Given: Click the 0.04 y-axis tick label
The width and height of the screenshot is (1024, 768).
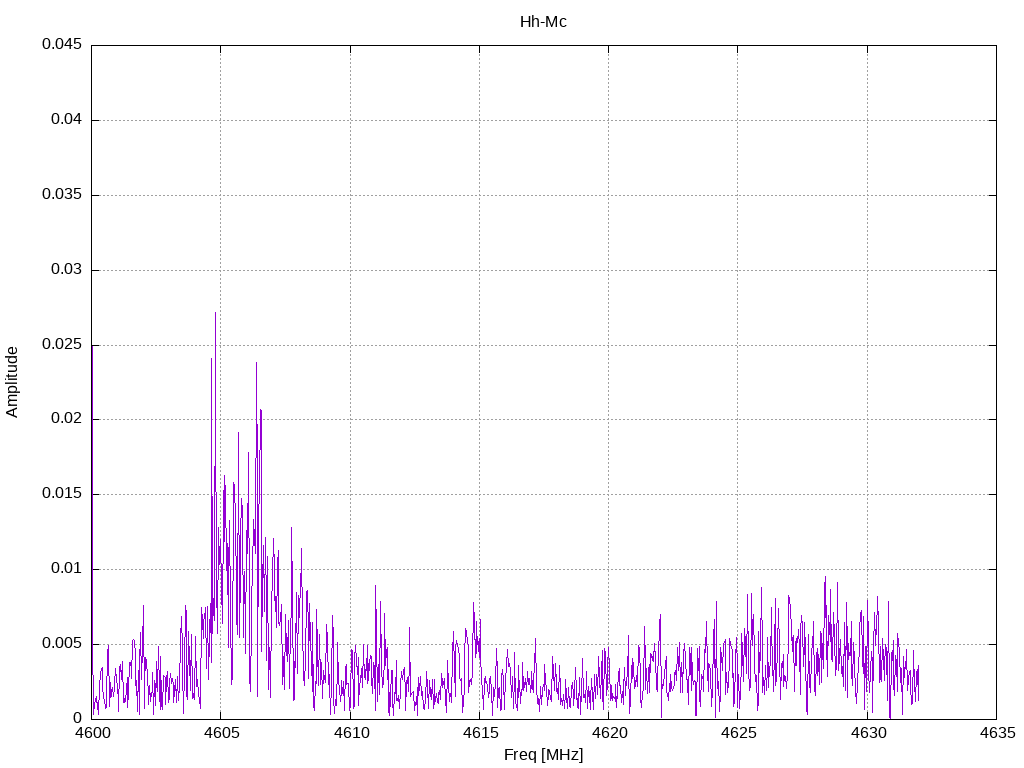Looking at the screenshot, I should coord(65,120).
